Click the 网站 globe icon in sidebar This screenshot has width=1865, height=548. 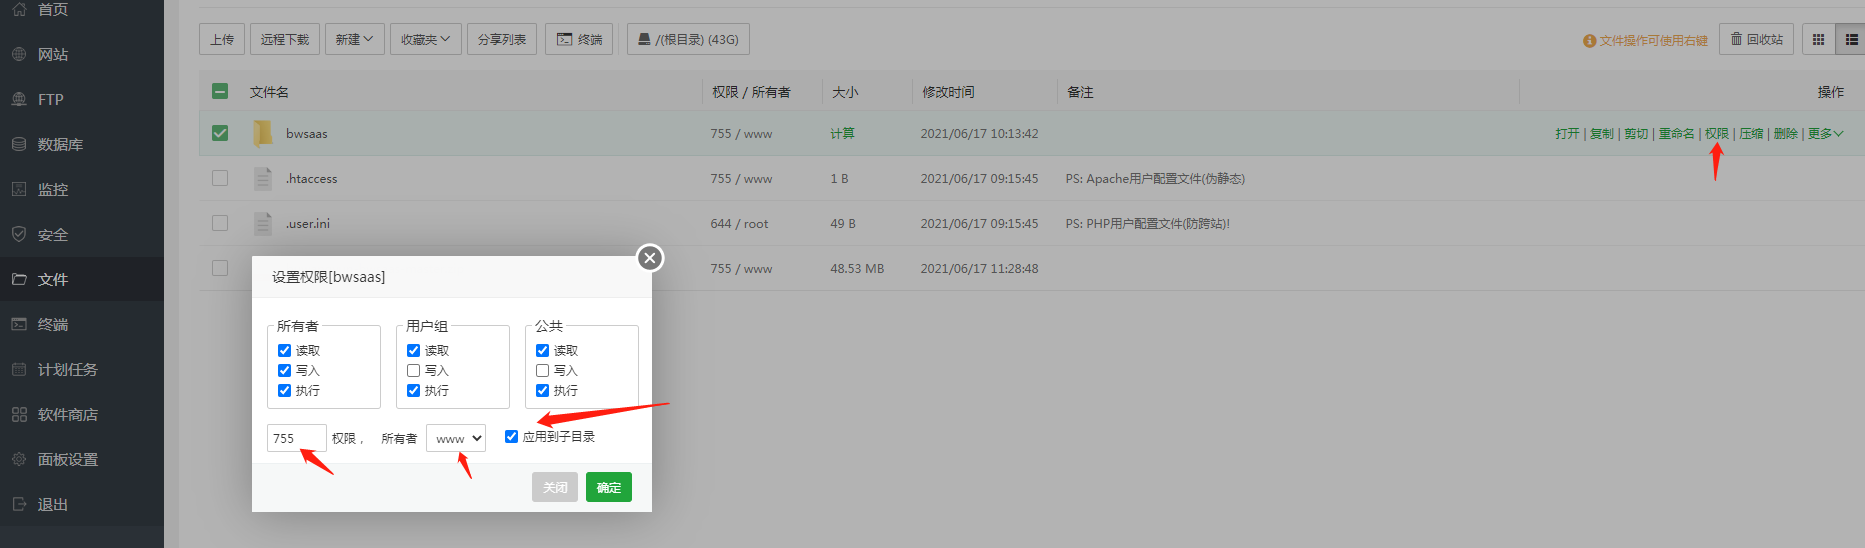pos(19,54)
